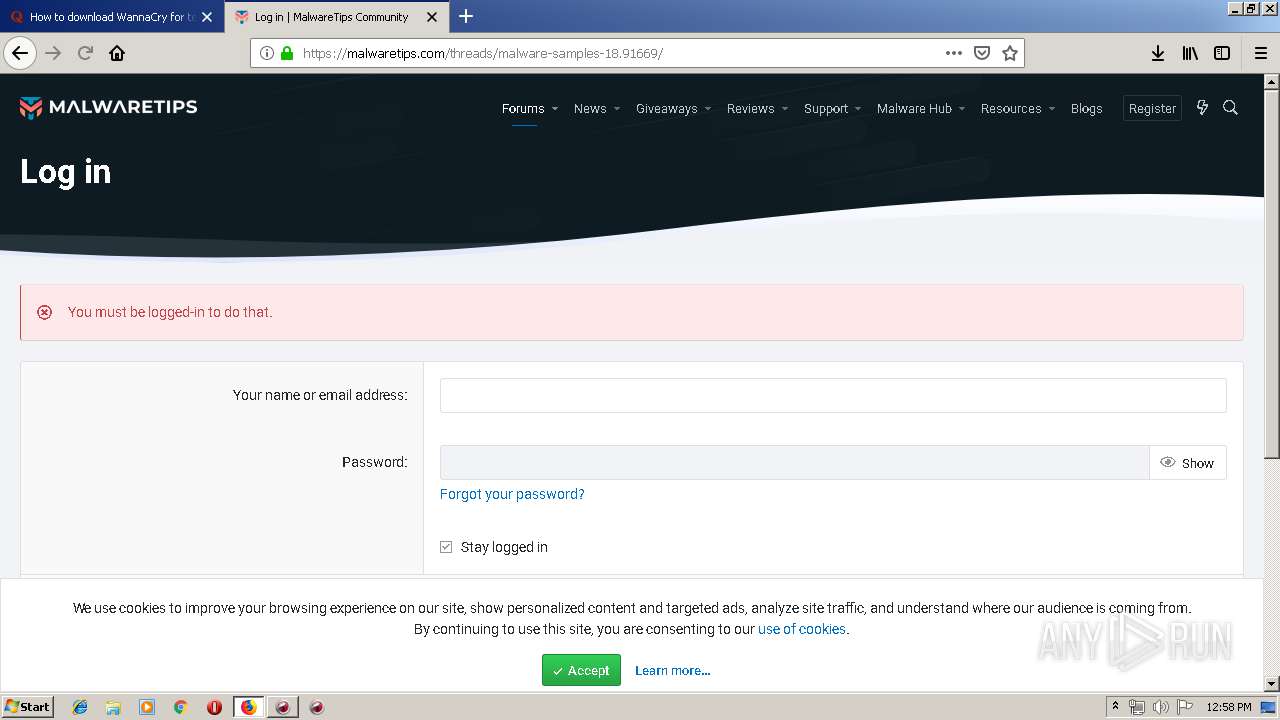Open the Giveaways nav item
Image resolution: width=1280 pixels, height=720 pixels.
667,109
